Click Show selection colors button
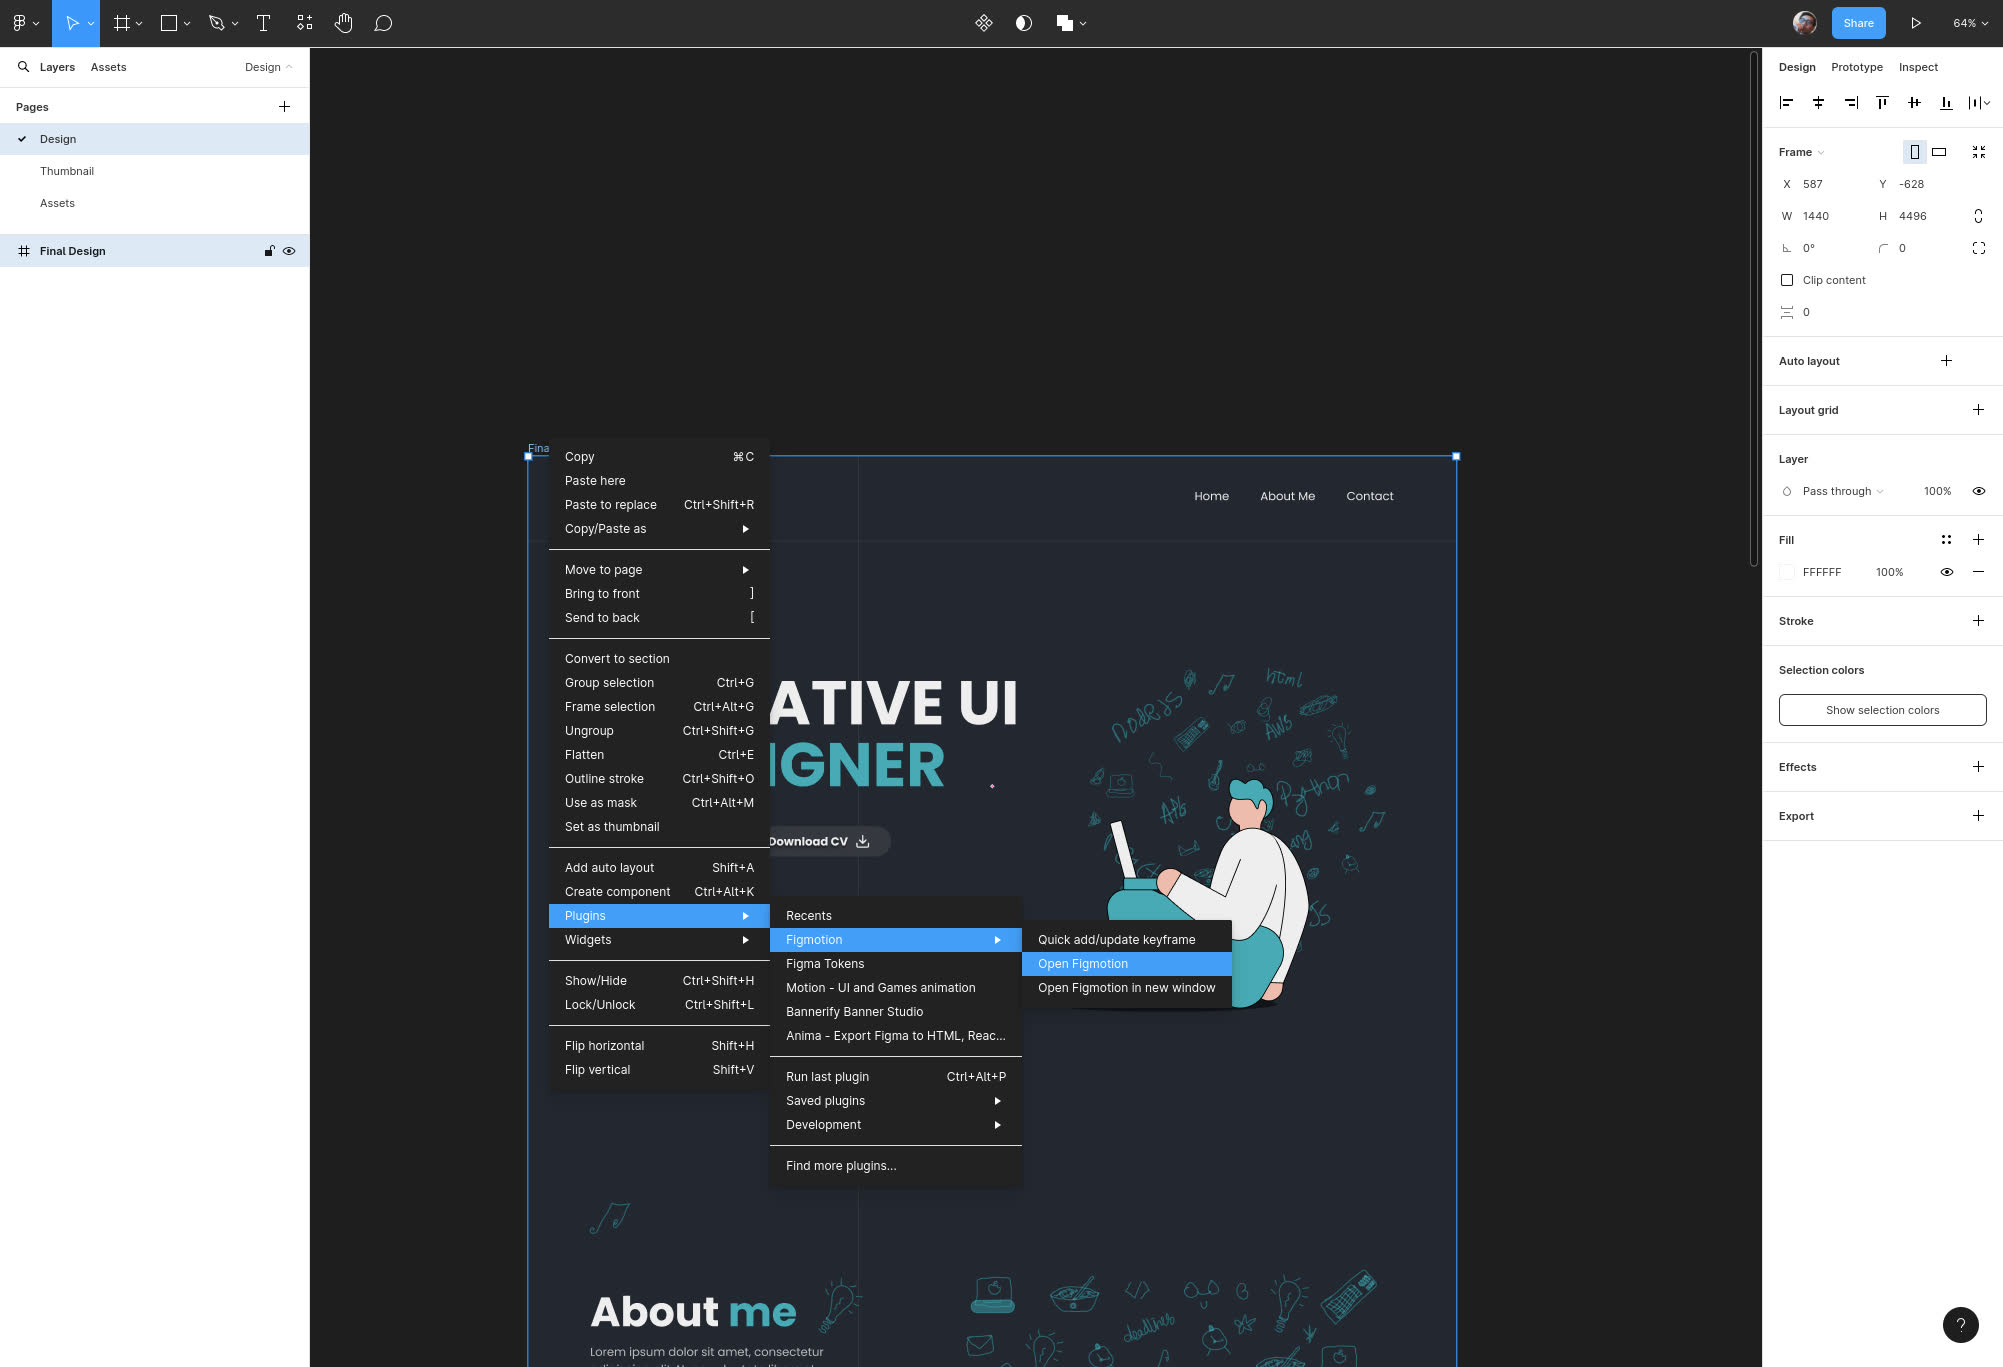 pyautogui.click(x=1882, y=710)
